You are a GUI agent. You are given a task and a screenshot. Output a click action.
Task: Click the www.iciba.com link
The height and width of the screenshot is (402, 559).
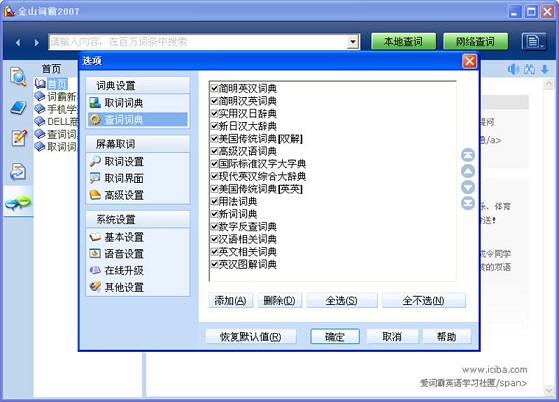(494, 370)
